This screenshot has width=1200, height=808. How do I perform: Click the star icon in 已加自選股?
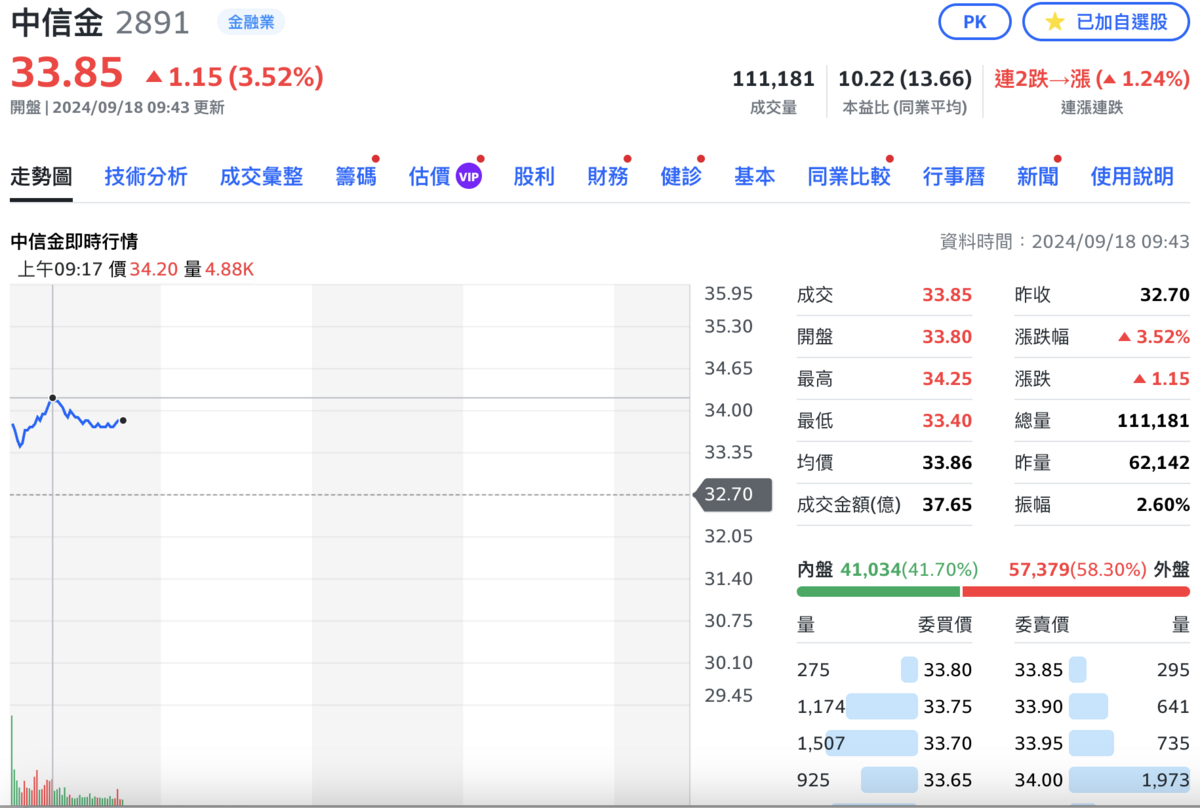[1054, 22]
